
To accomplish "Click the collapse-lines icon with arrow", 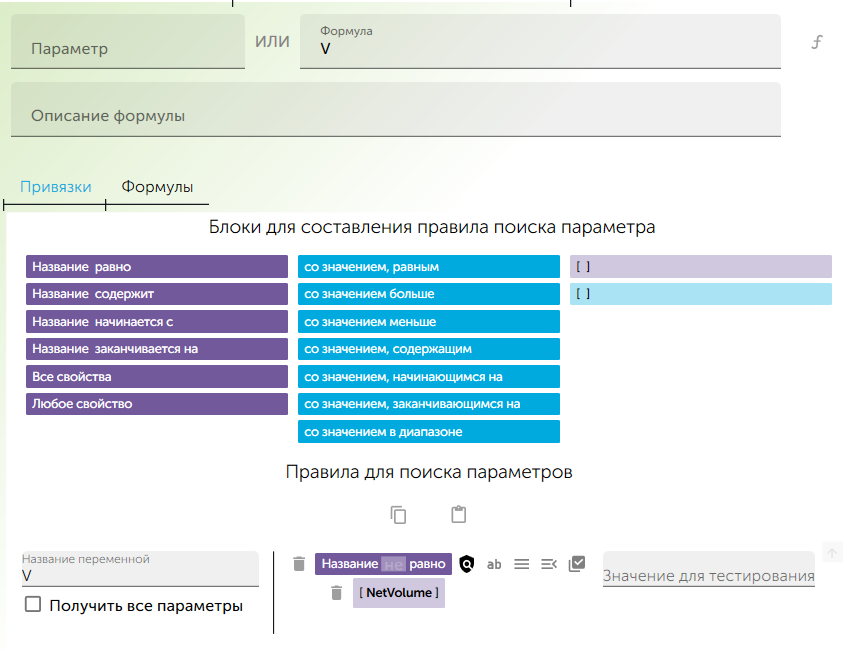I will click(548, 564).
